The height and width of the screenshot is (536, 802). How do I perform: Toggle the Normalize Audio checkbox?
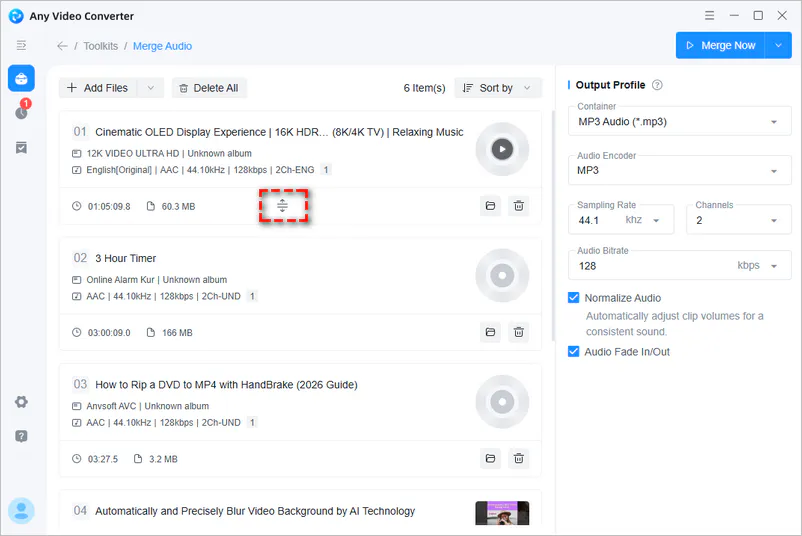click(573, 298)
